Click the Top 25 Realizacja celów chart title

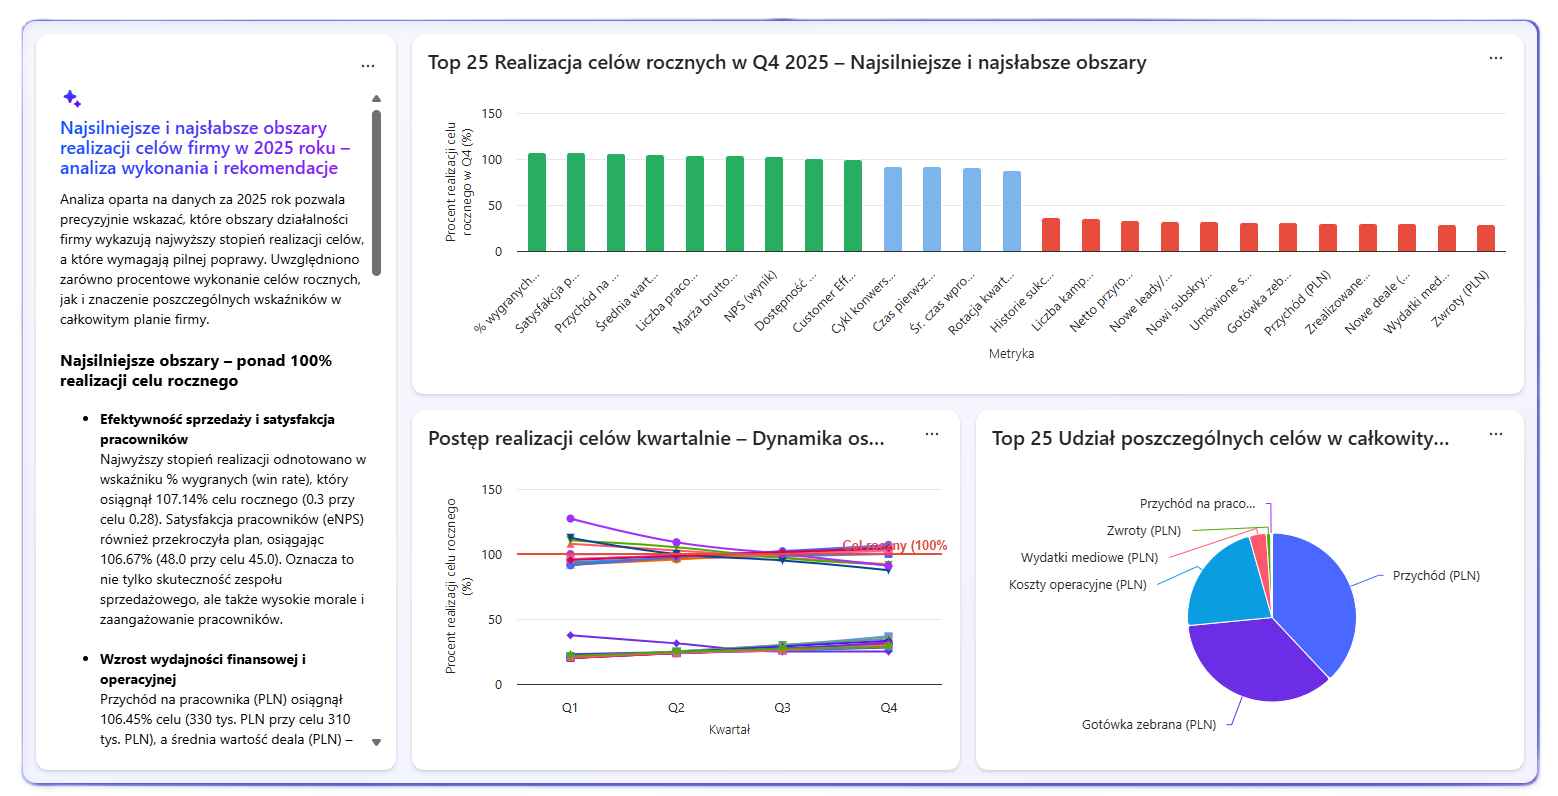(x=786, y=62)
